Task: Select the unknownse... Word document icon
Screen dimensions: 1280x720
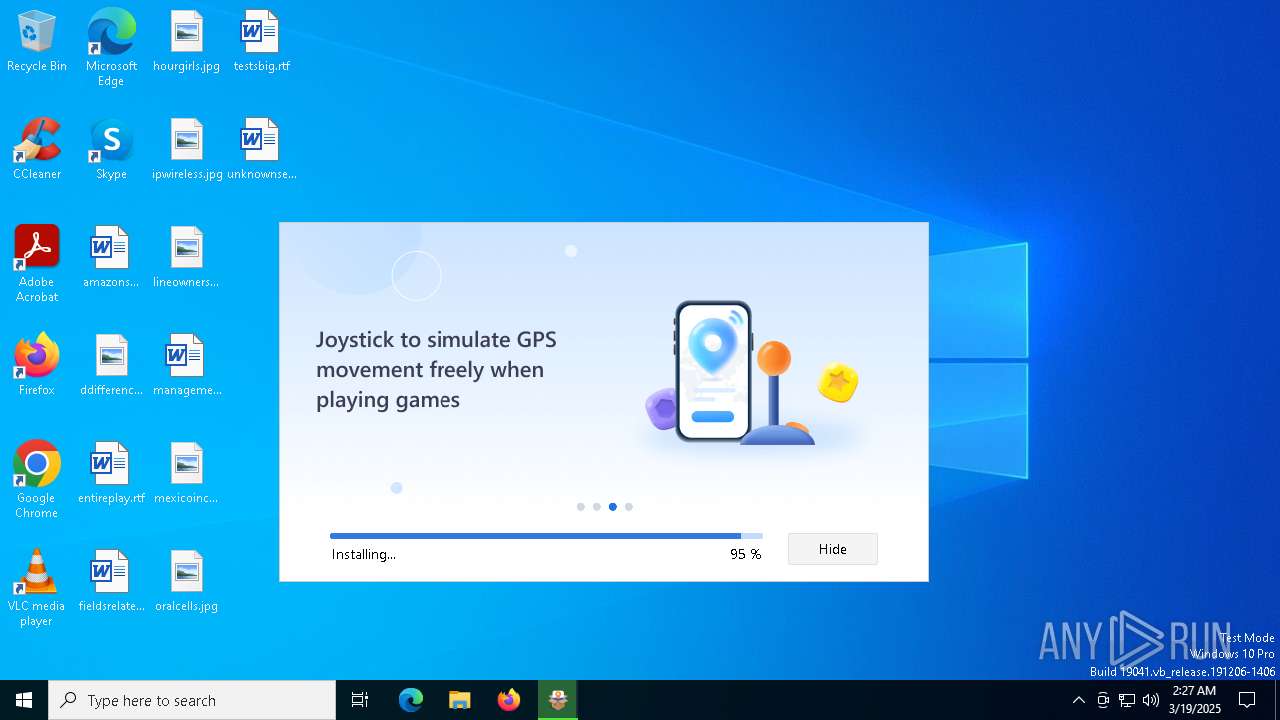Action: click(x=261, y=150)
